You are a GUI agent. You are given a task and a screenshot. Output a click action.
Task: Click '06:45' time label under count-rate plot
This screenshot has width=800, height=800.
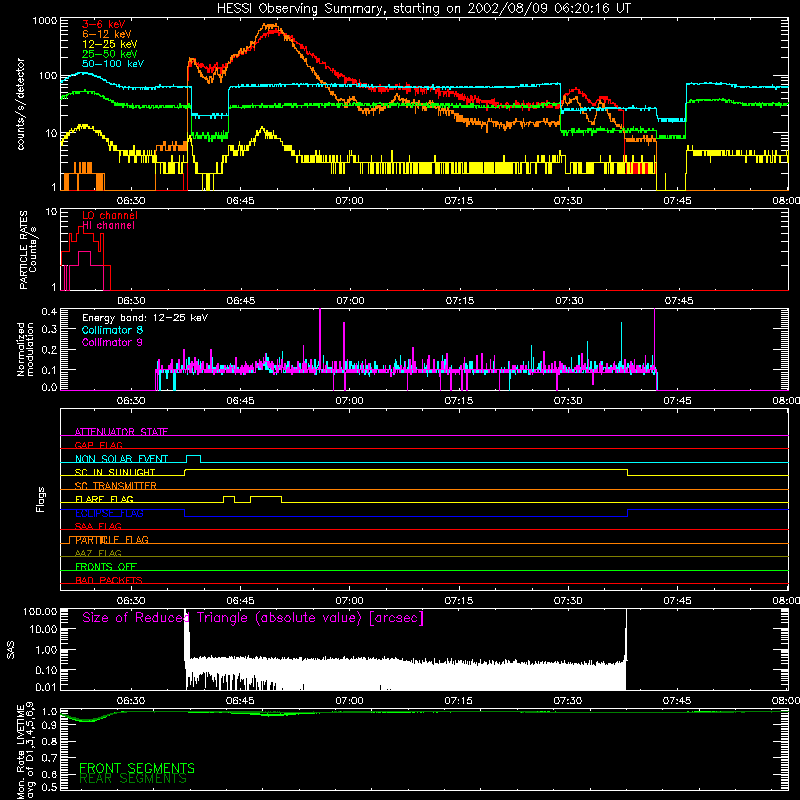pyautogui.click(x=240, y=201)
